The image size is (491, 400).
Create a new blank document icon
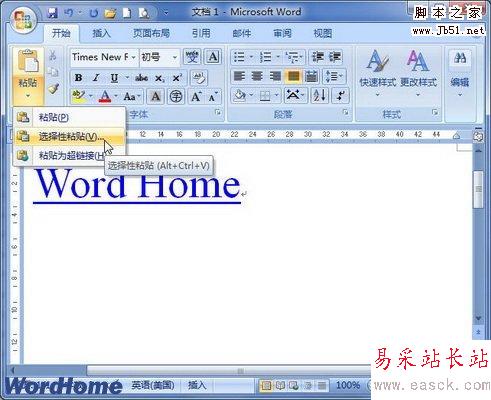tap(127, 13)
